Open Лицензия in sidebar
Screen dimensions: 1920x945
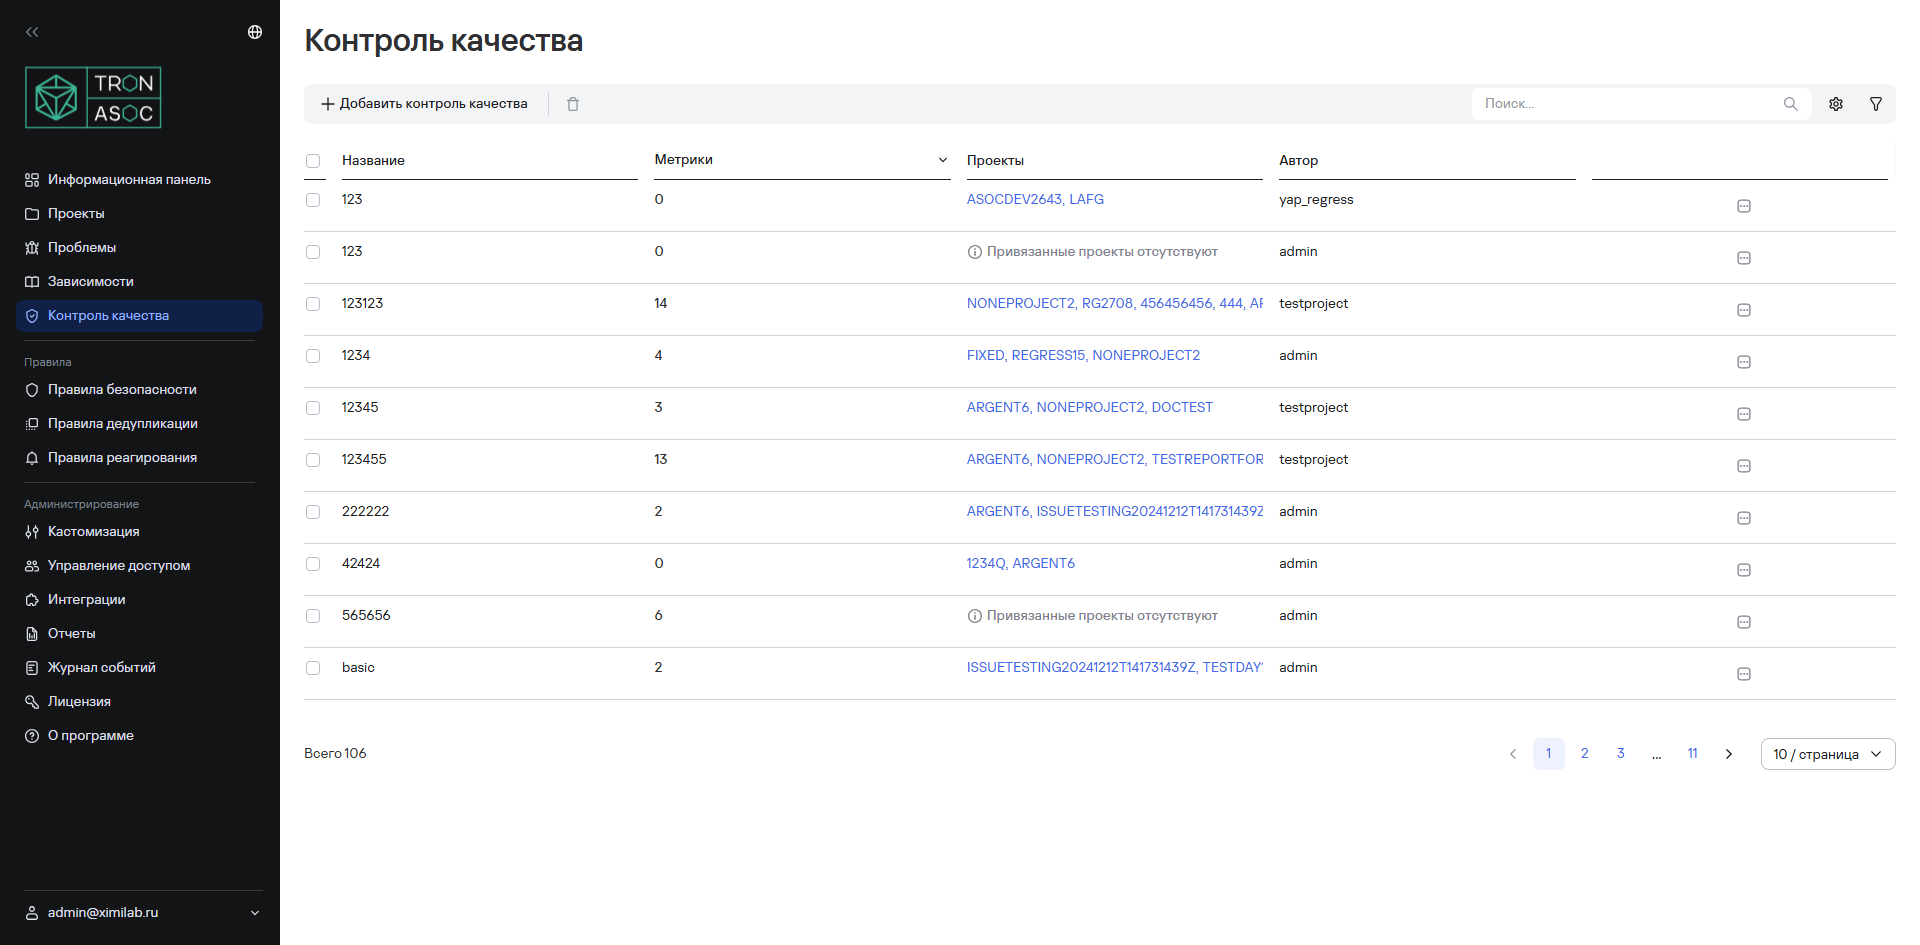139,702
